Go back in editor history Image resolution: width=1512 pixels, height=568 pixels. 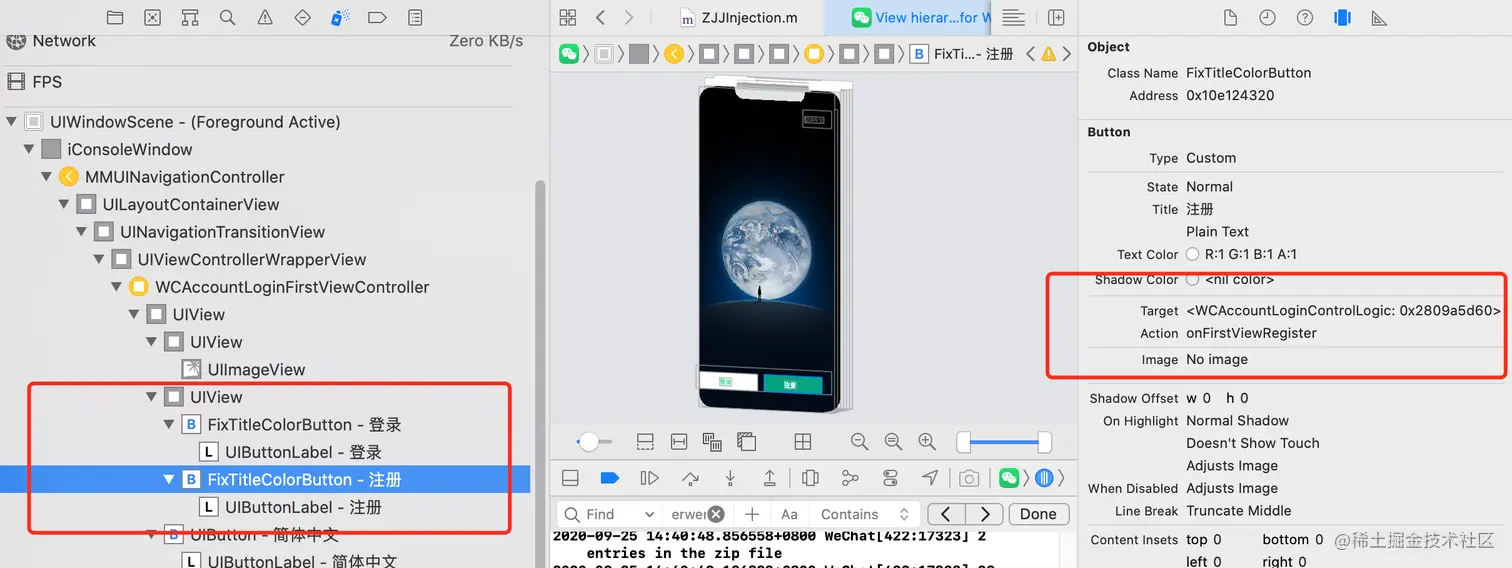pos(600,17)
